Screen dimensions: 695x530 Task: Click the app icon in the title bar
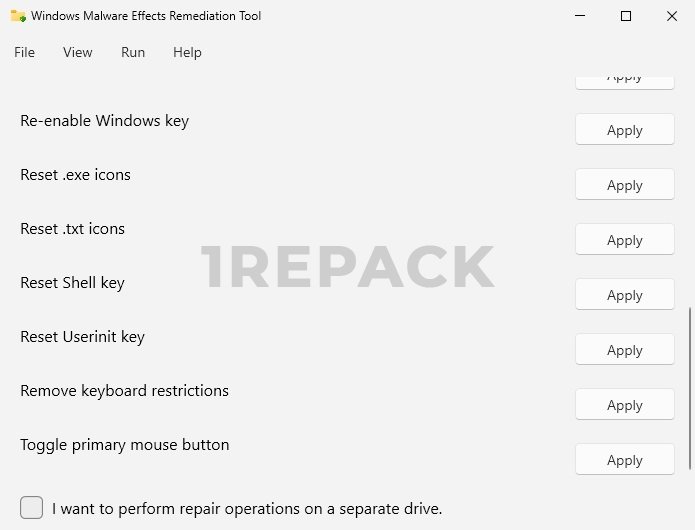[18, 16]
